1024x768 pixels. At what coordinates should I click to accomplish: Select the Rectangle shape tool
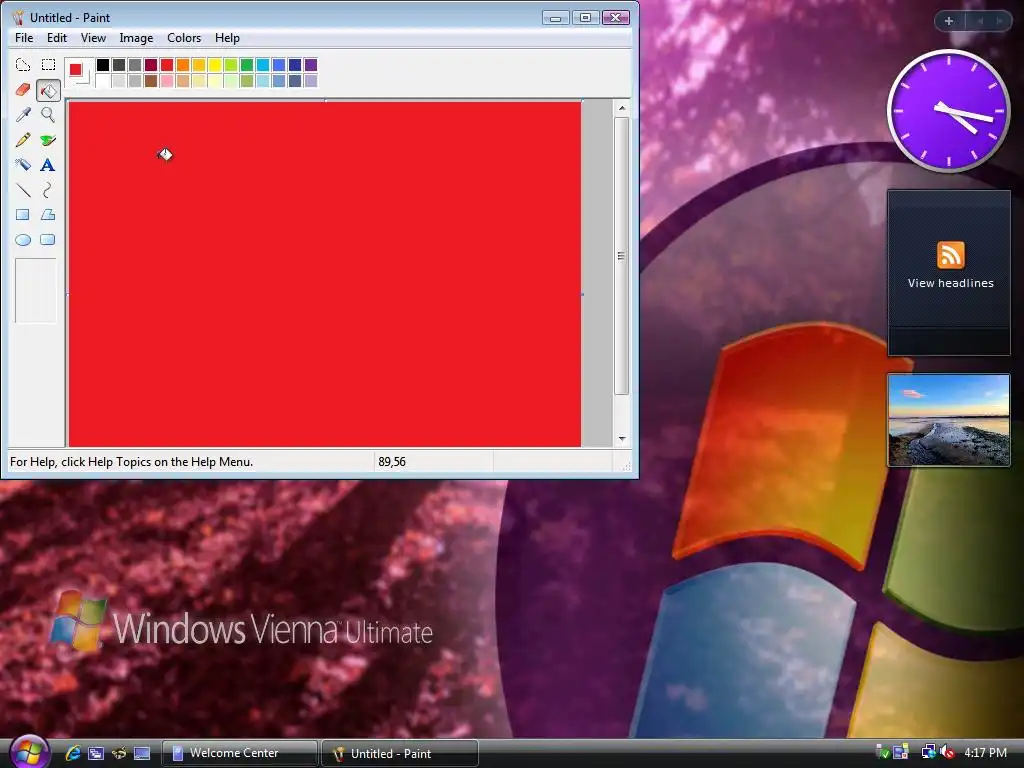point(23,215)
